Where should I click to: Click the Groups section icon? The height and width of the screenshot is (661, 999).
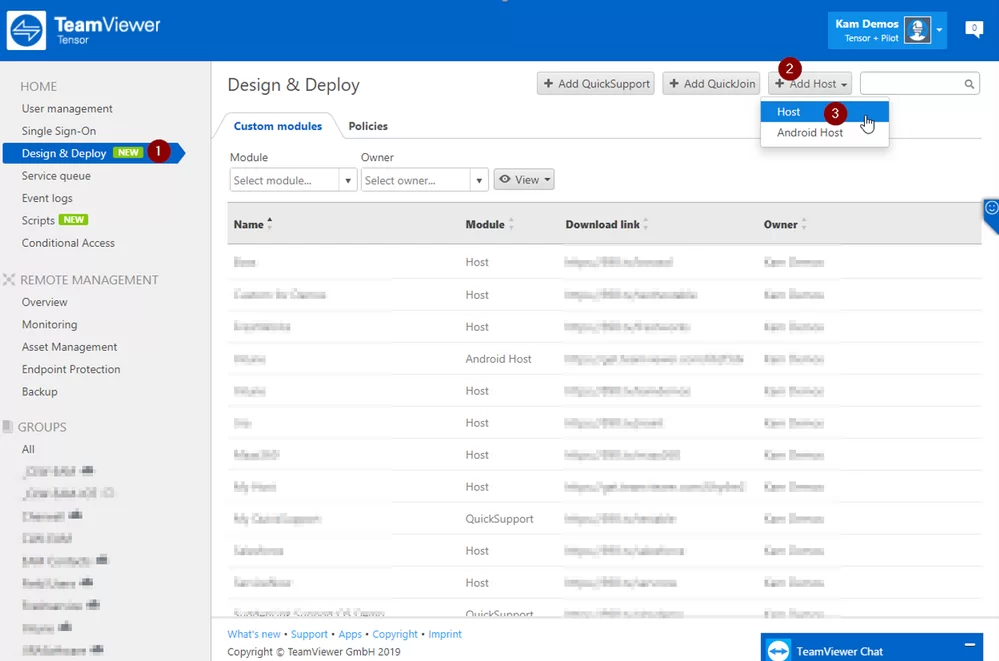(10, 427)
